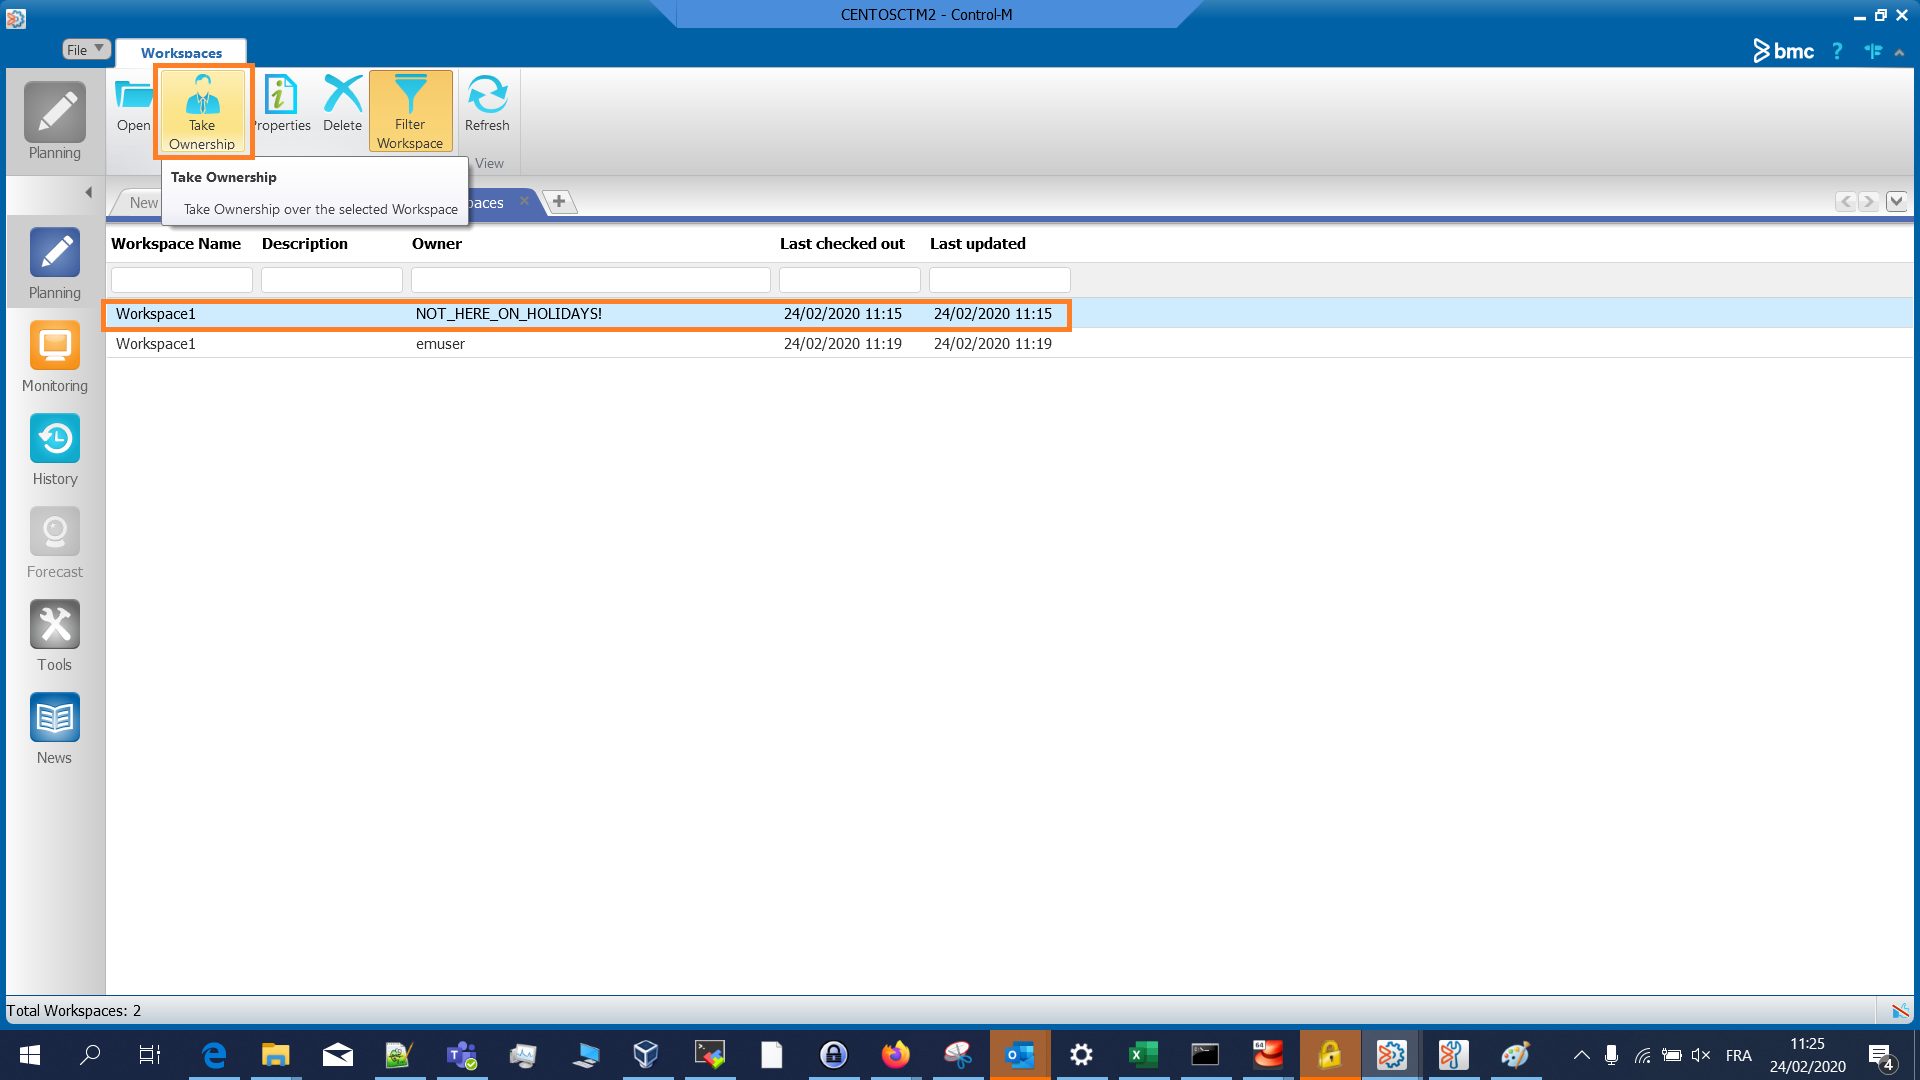This screenshot has height=1080, width=1920.
Task: Open the News section
Action: [x=55, y=729]
